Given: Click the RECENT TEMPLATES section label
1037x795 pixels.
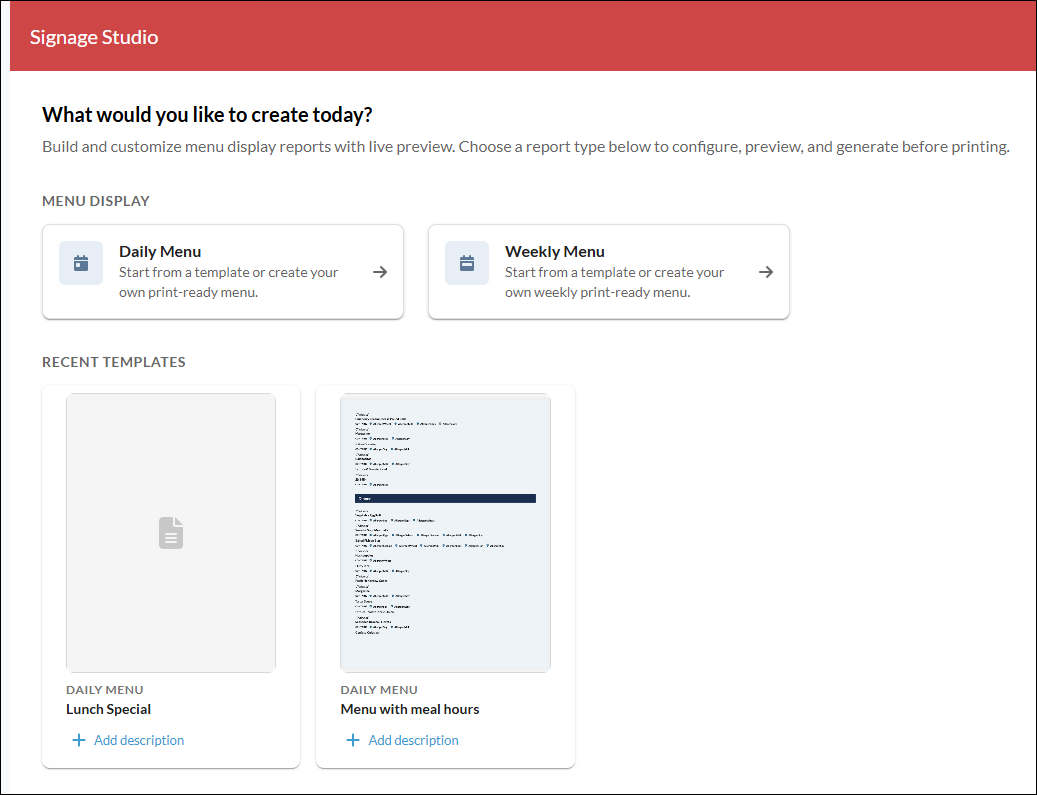Looking at the screenshot, I should pyautogui.click(x=114, y=362).
